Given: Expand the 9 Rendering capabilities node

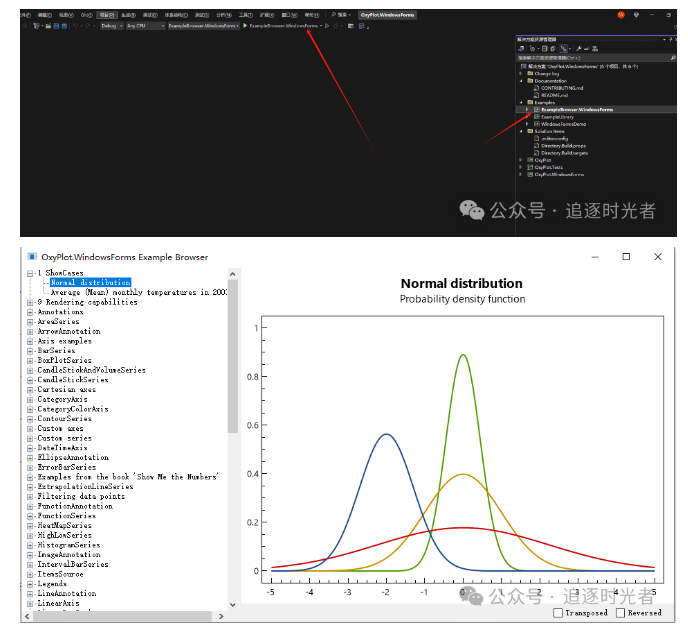Looking at the screenshot, I should [x=30, y=302].
